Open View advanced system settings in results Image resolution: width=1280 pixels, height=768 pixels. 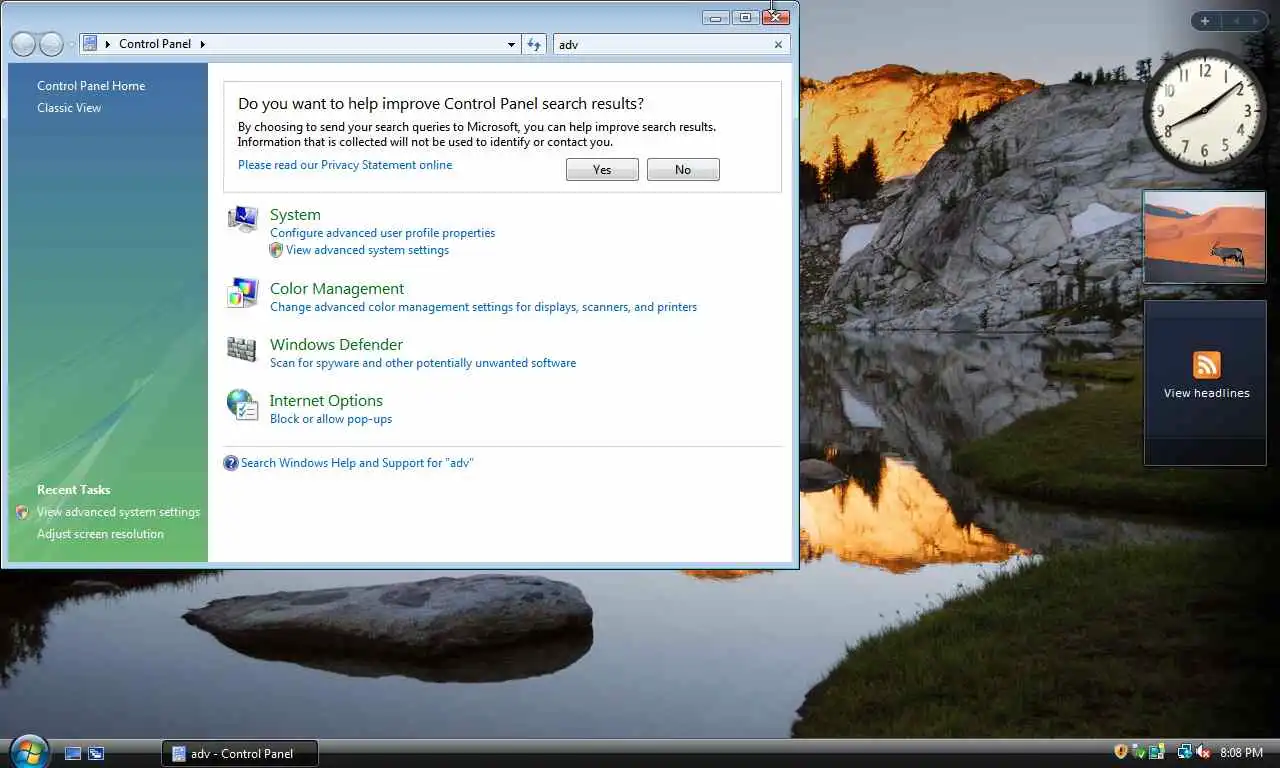click(x=367, y=250)
